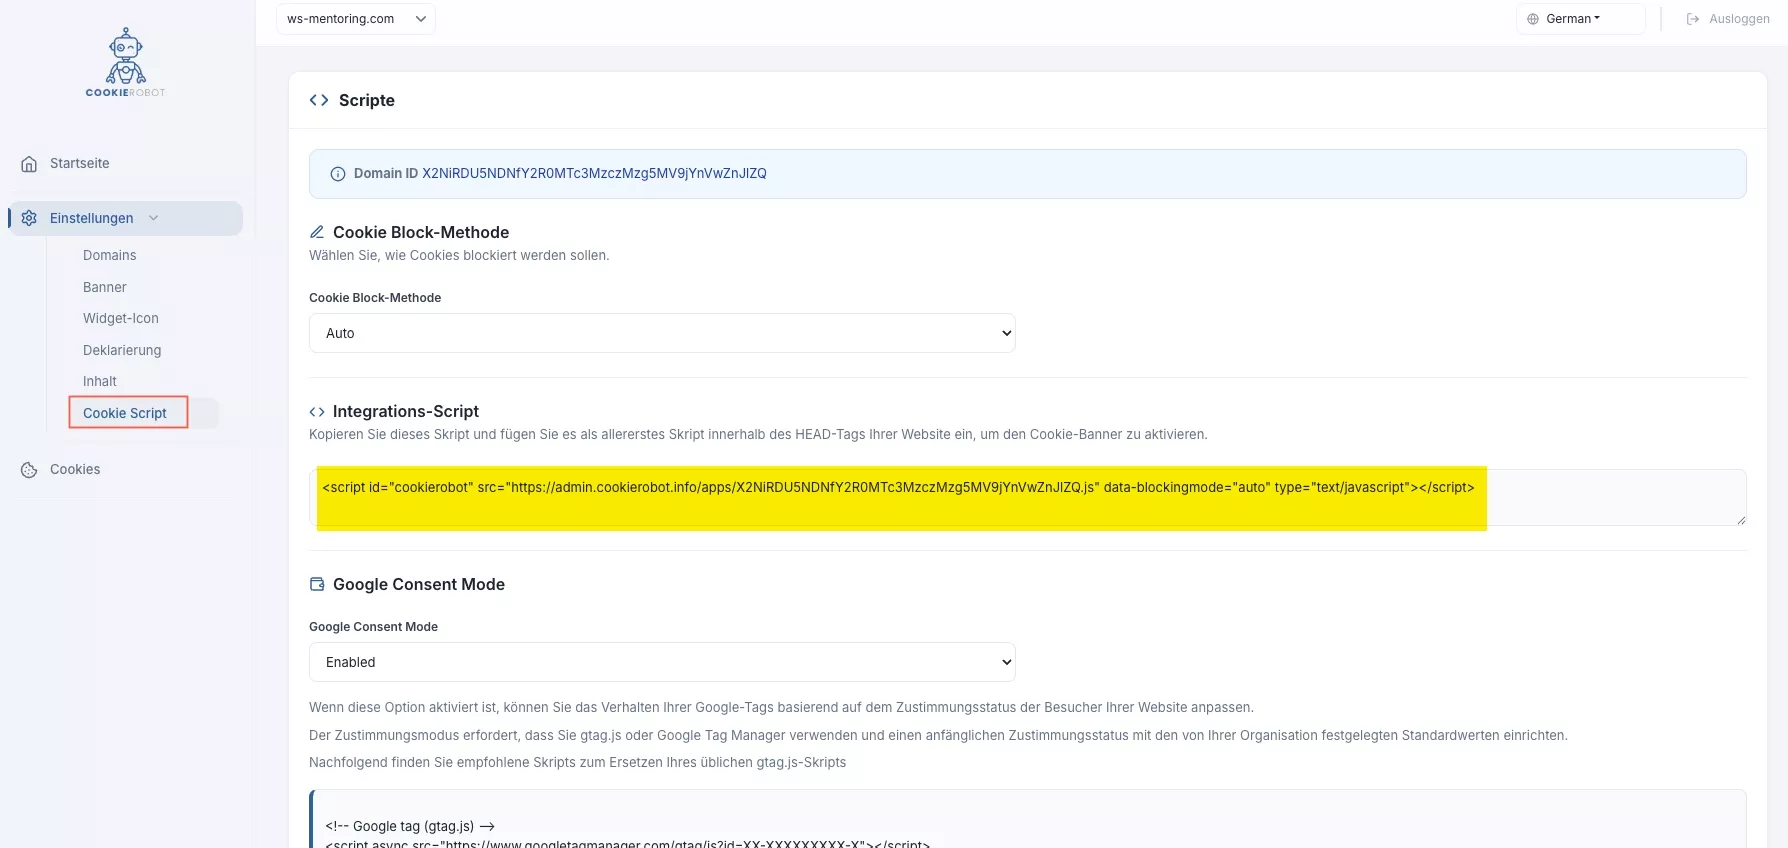Collapse the Einstellungen menu chevron
1788x848 pixels.
tap(154, 218)
